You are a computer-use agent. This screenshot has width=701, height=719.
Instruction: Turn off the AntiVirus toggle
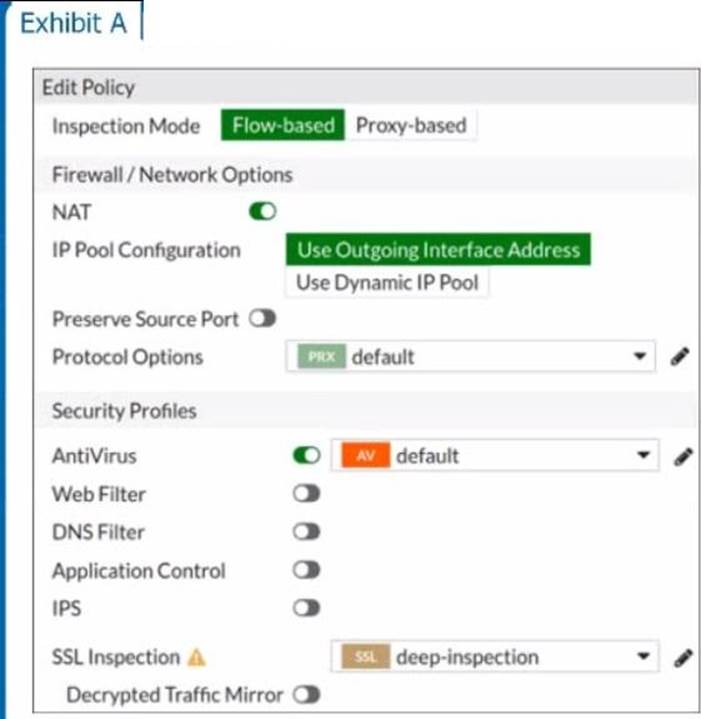tap(307, 456)
